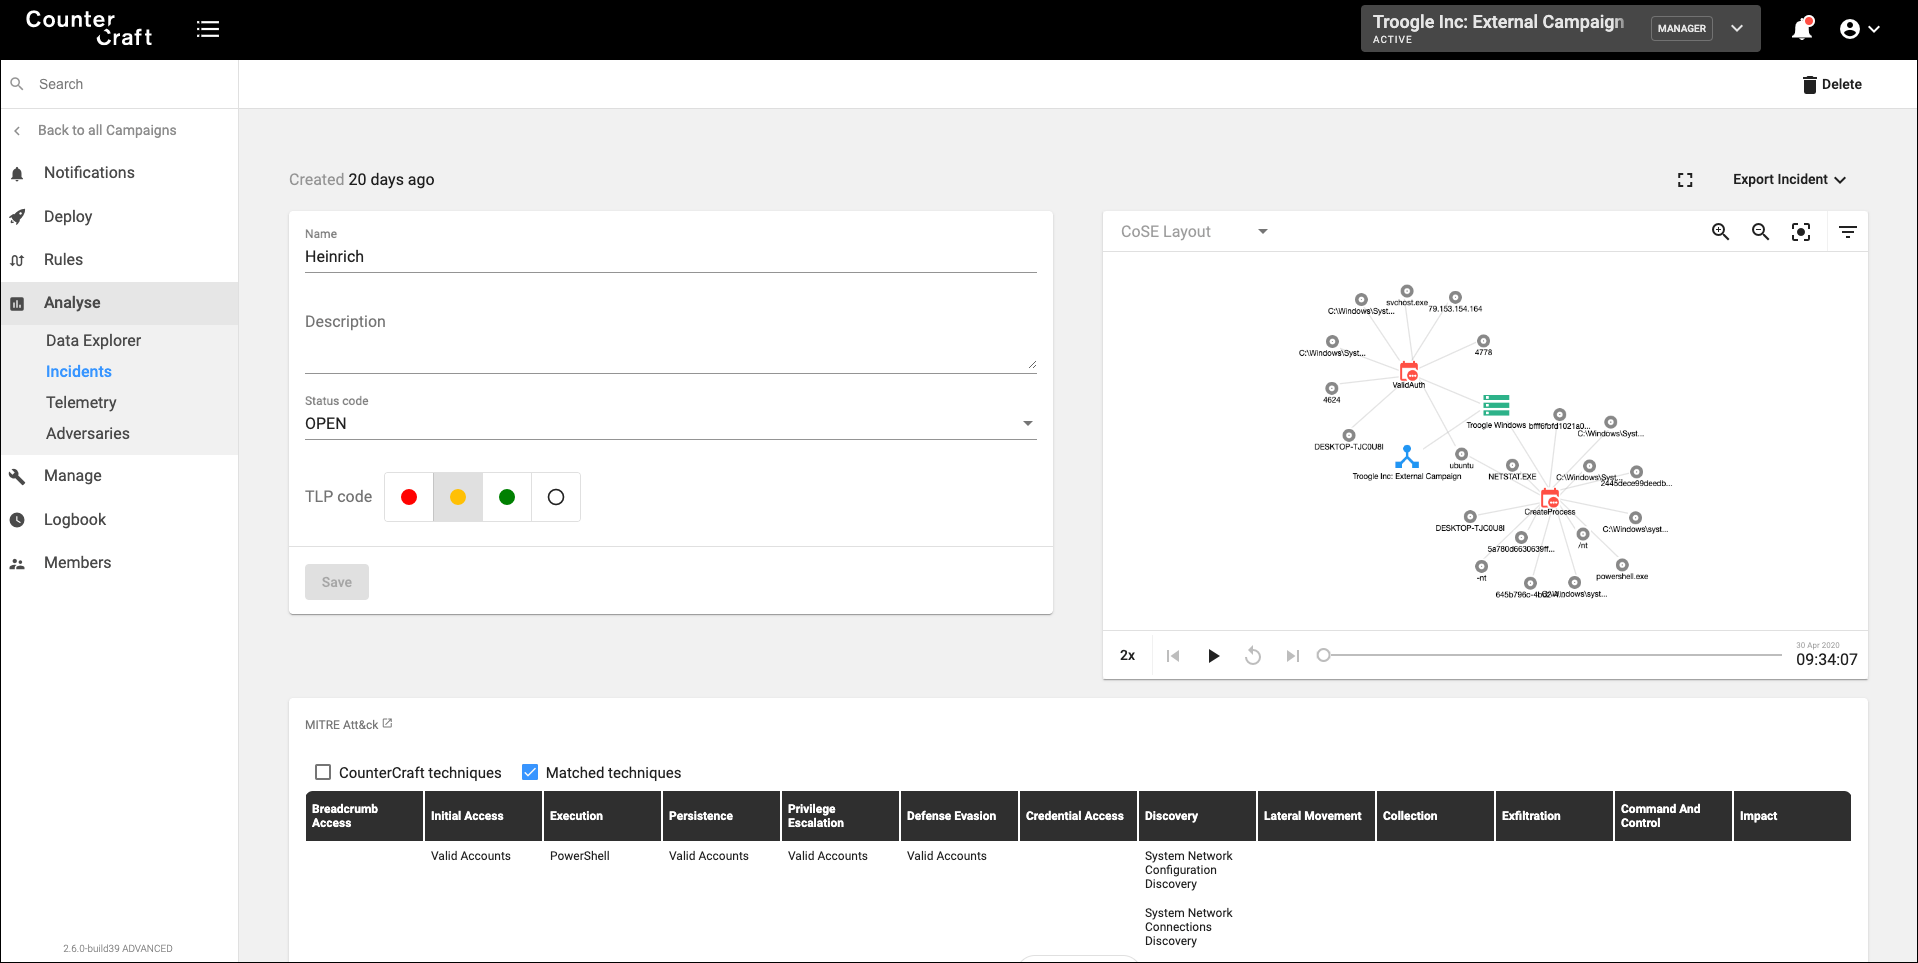Open the CoSE Layout dropdown

[x=1195, y=232]
